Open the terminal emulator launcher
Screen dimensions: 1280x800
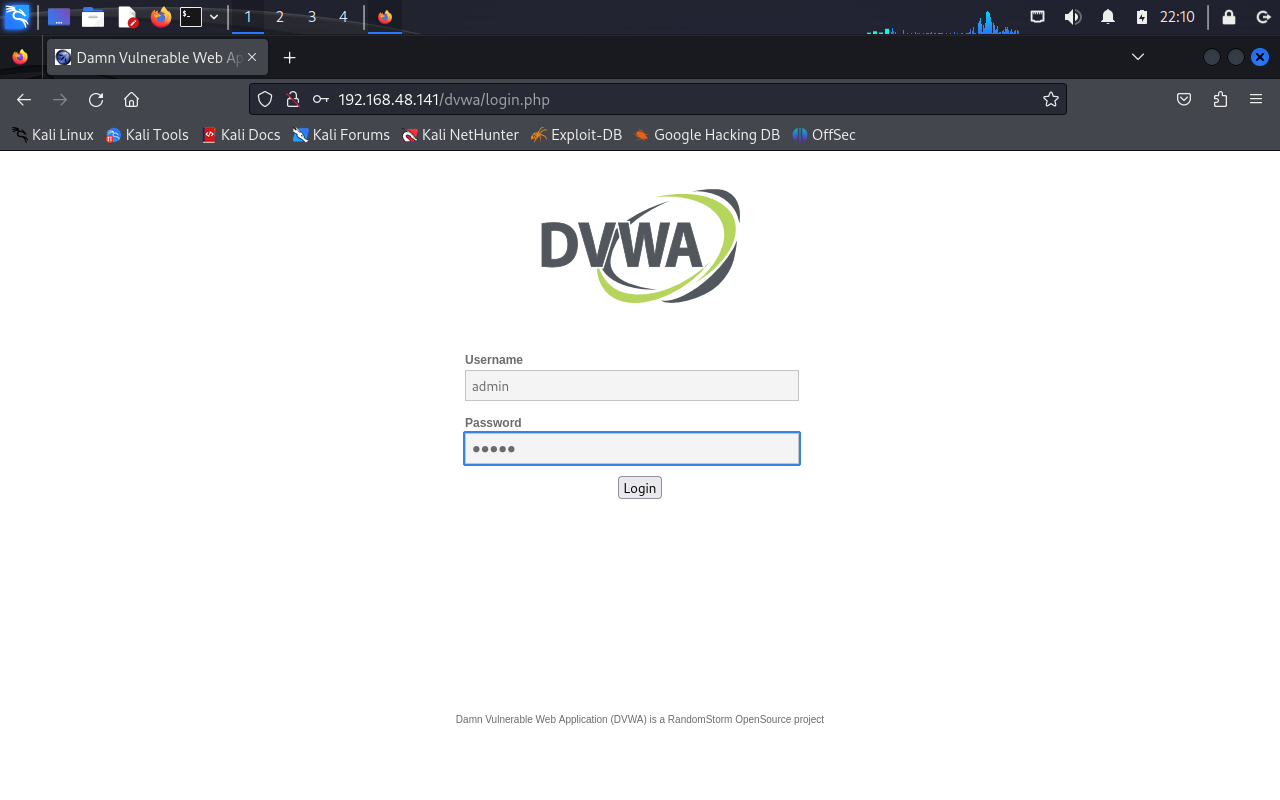(x=191, y=17)
